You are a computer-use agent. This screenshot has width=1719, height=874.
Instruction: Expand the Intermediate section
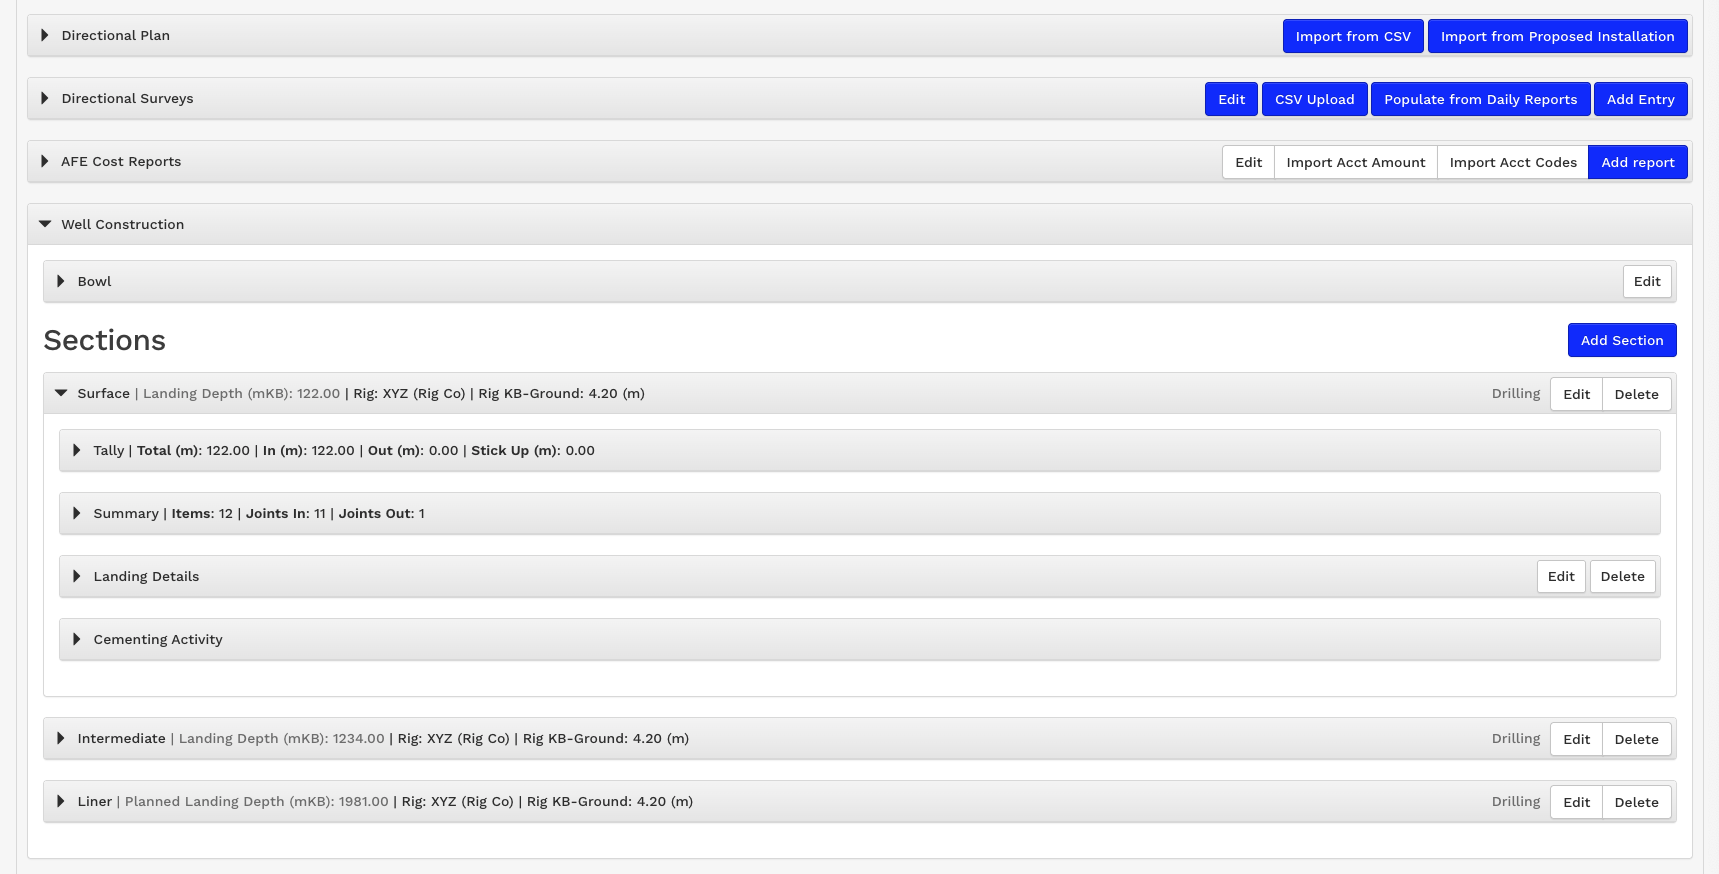61,739
